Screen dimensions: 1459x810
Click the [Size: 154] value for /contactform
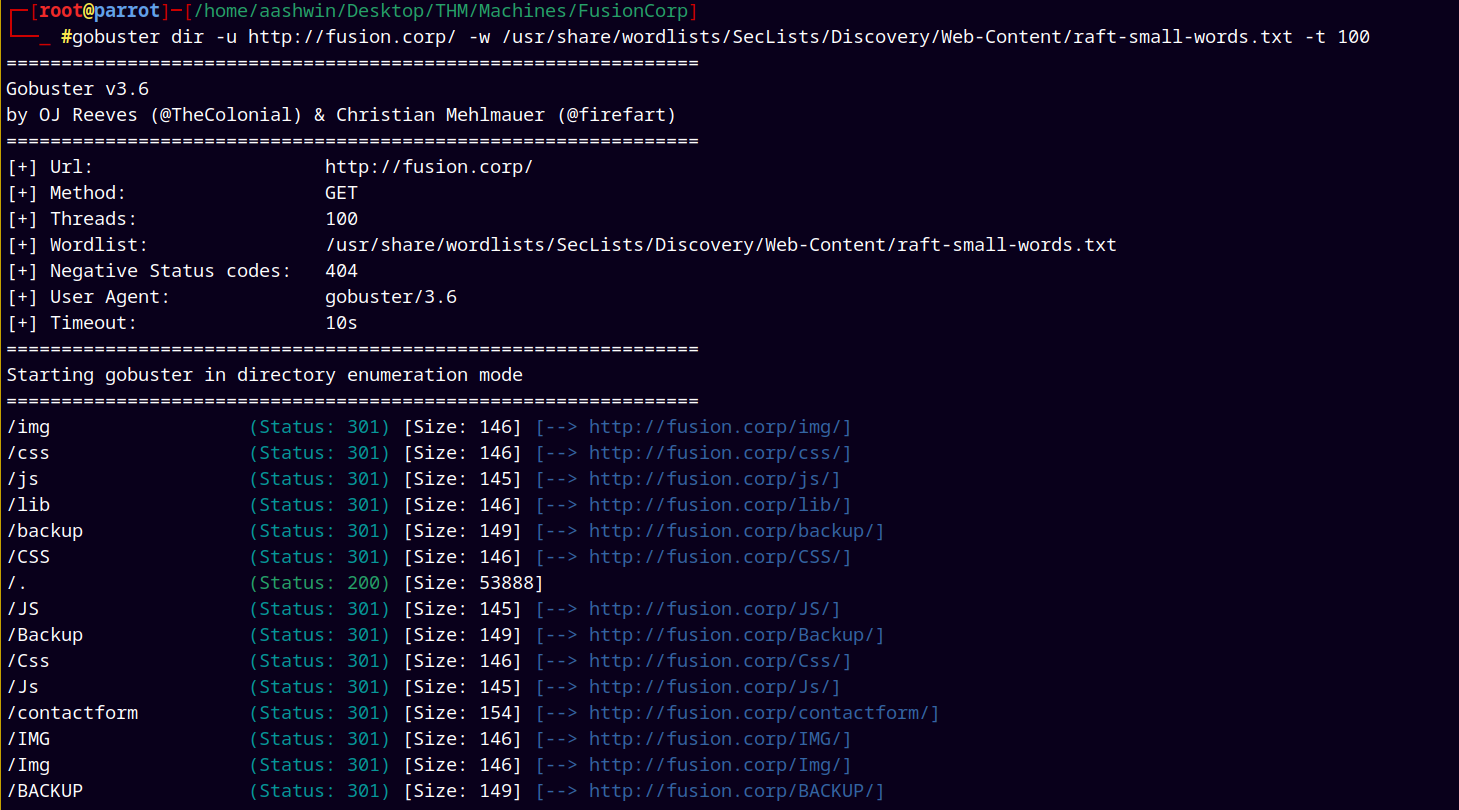point(462,713)
